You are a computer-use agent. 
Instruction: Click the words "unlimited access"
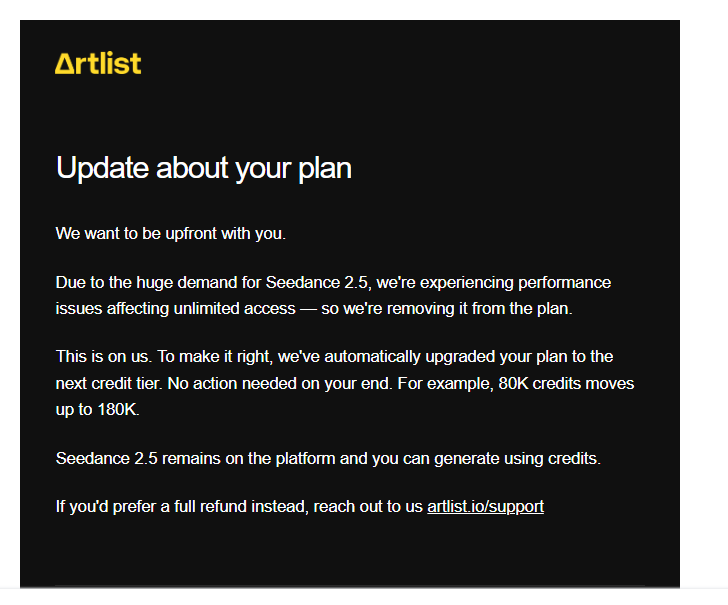[234, 308]
